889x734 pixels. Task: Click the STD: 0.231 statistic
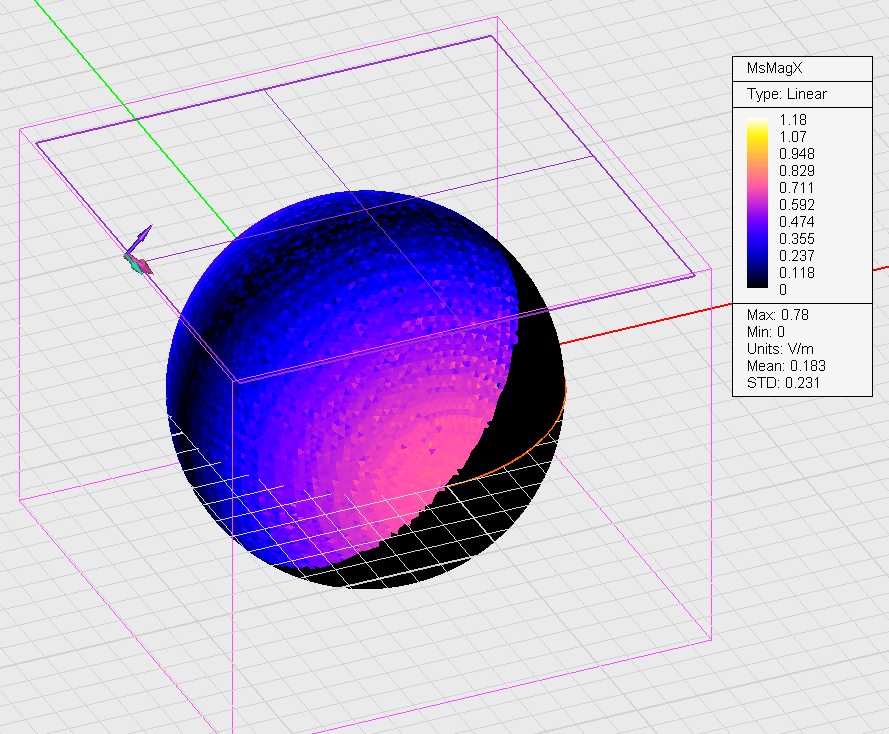click(781, 382)
